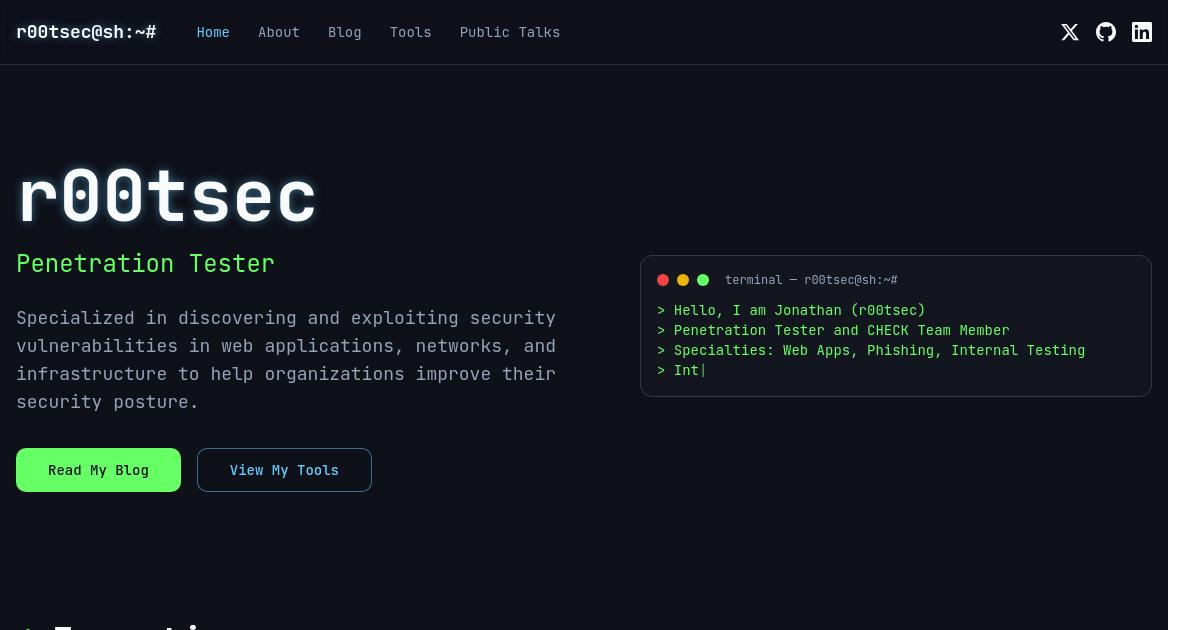Click the terminal title bar text
The width and height of the screenshot is (1200, 630).
click(811, 280)
